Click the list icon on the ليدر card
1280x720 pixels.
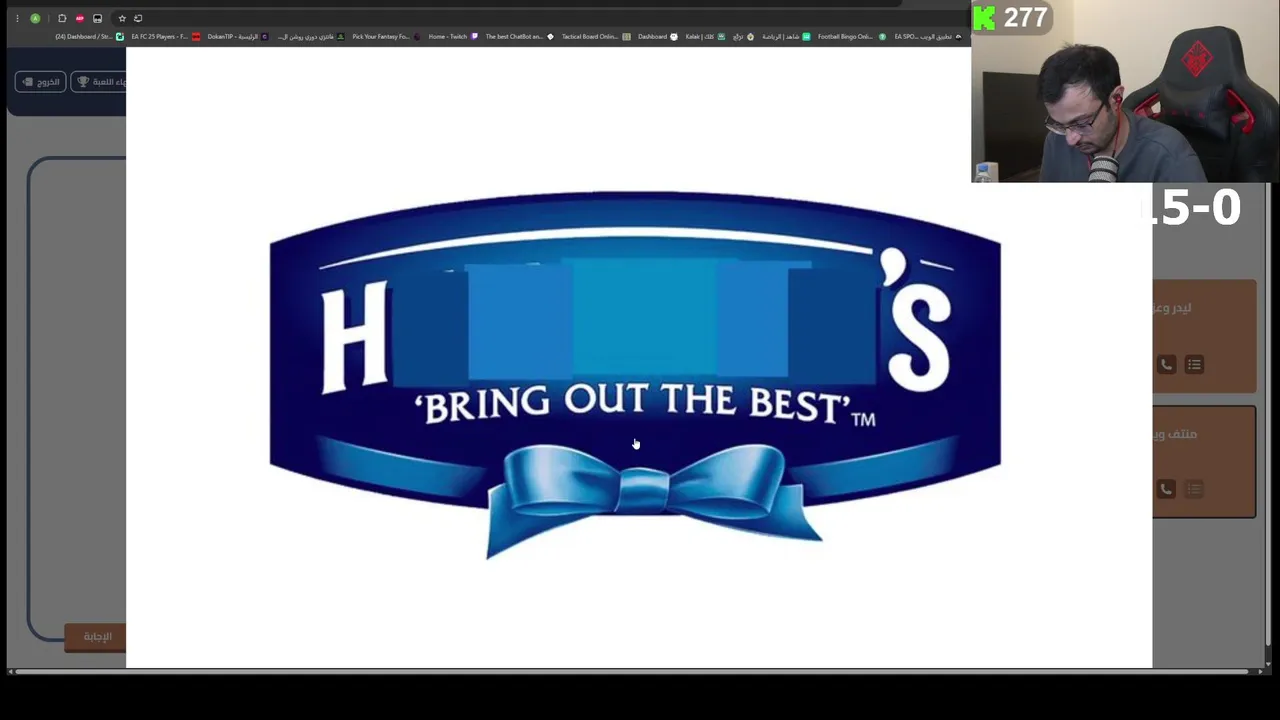click(x=1194, y=365)
